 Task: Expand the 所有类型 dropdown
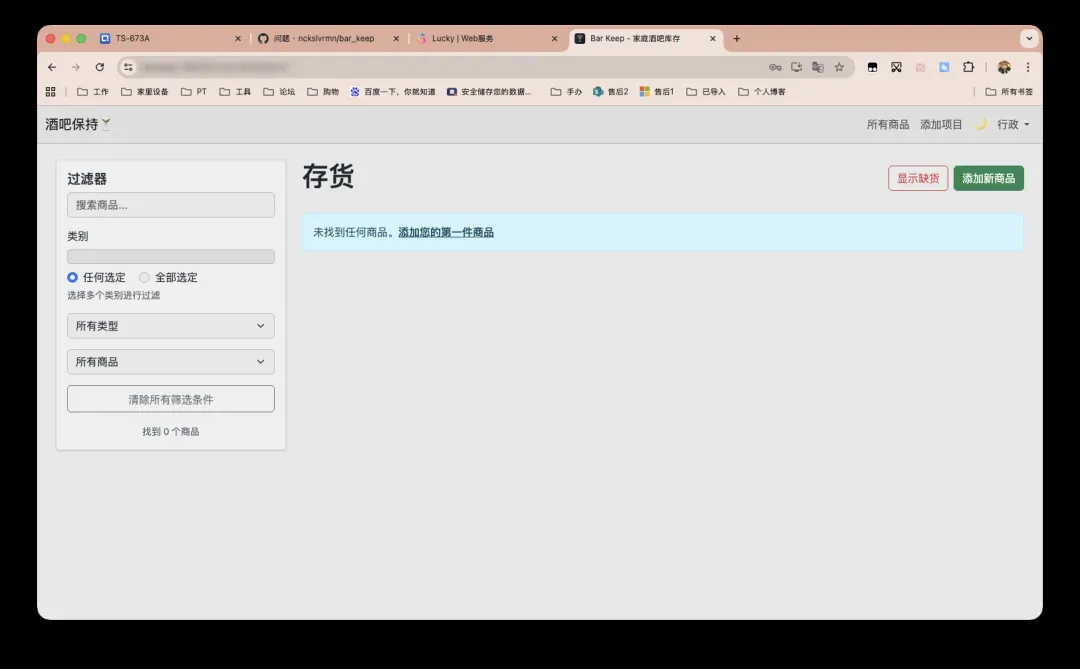170,326
